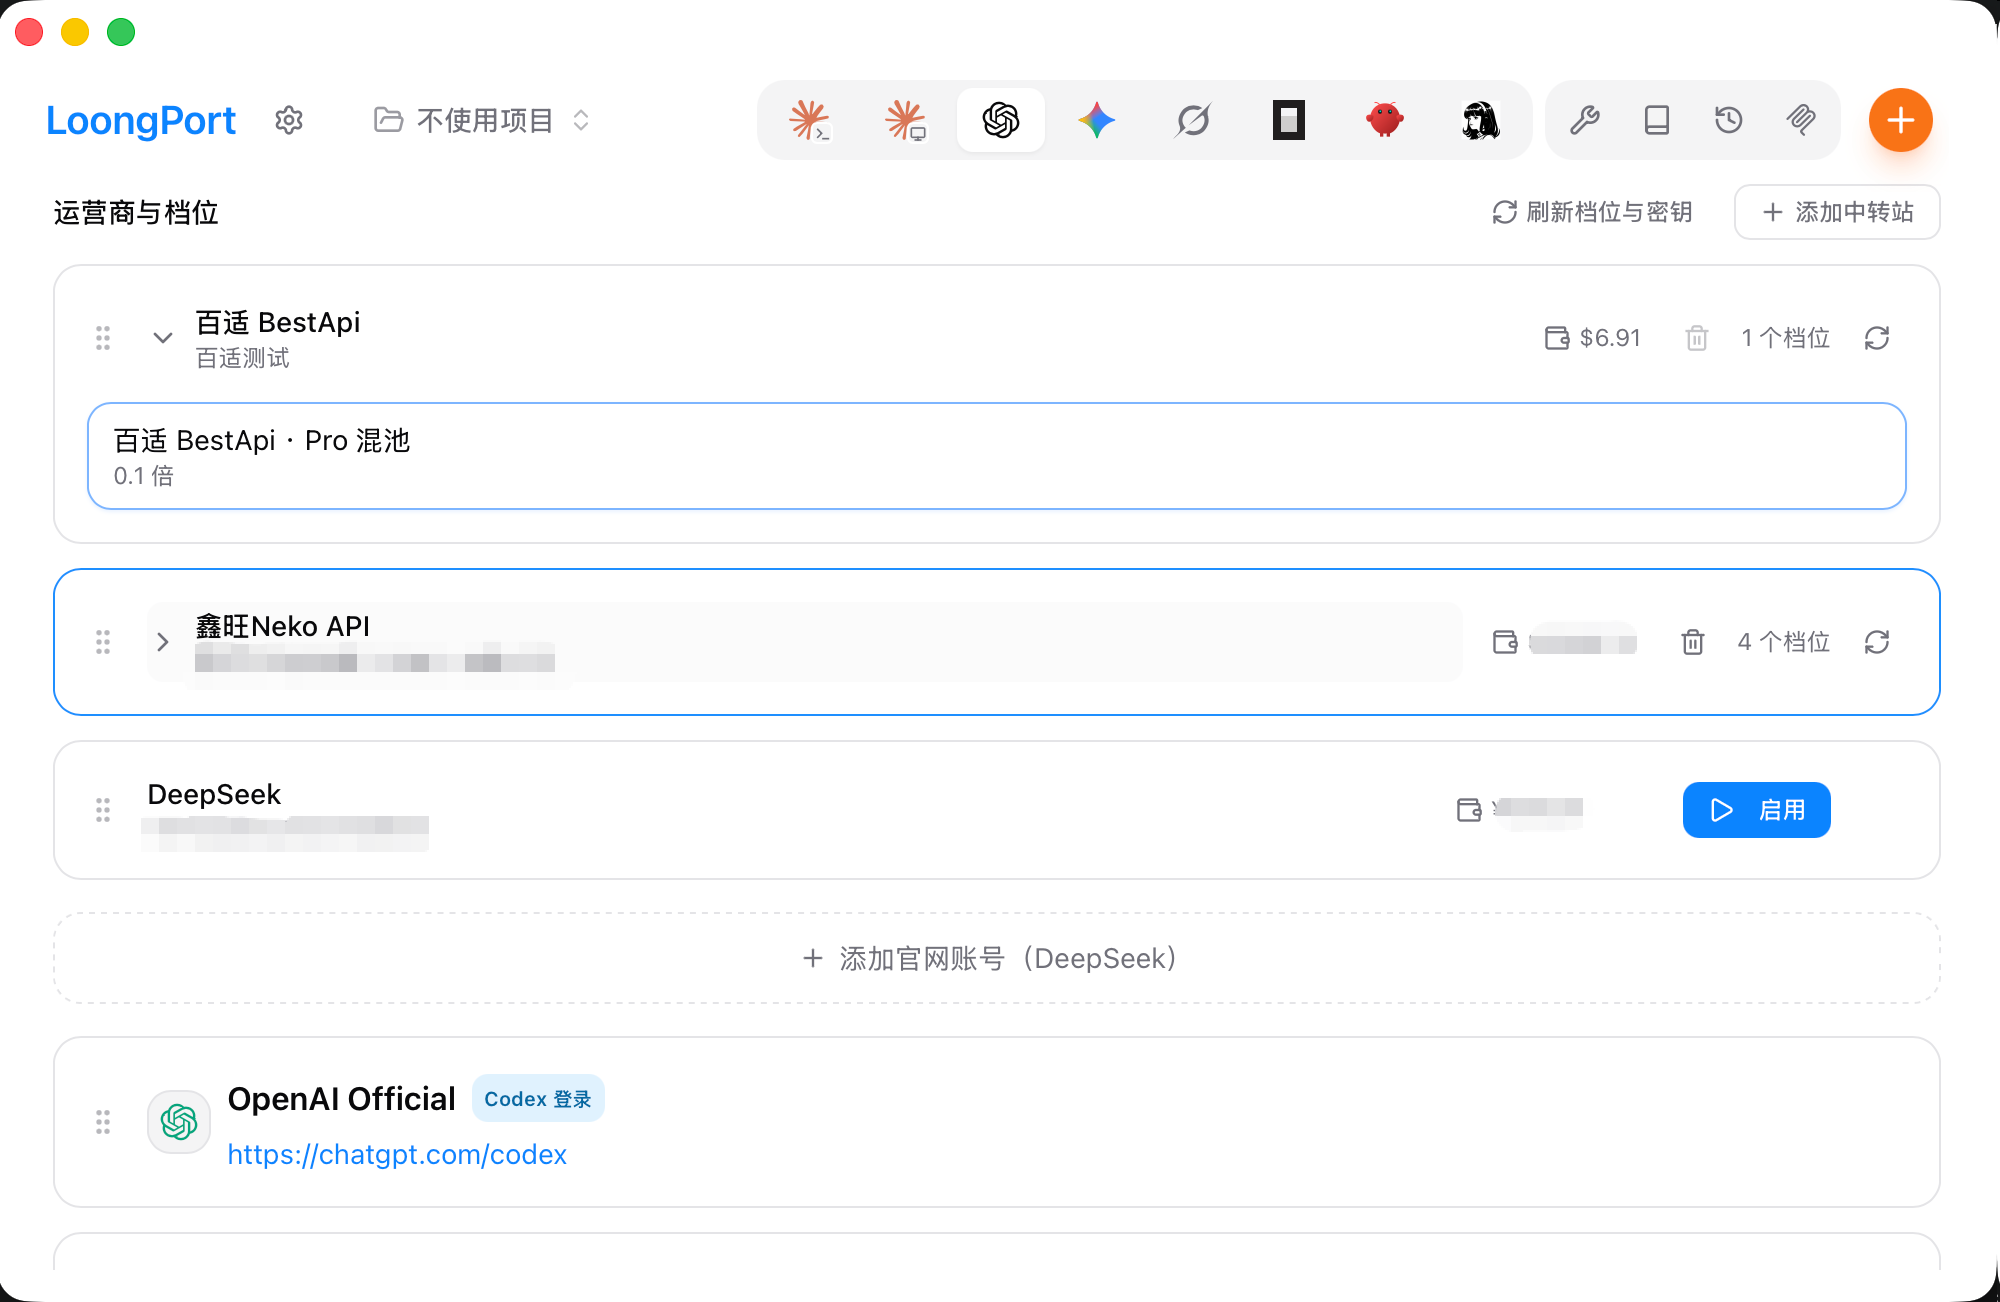This screenshot has height=1302, width=2000.
Task: Click the 4 个档位 label
Action: (x=1784, y=642)
